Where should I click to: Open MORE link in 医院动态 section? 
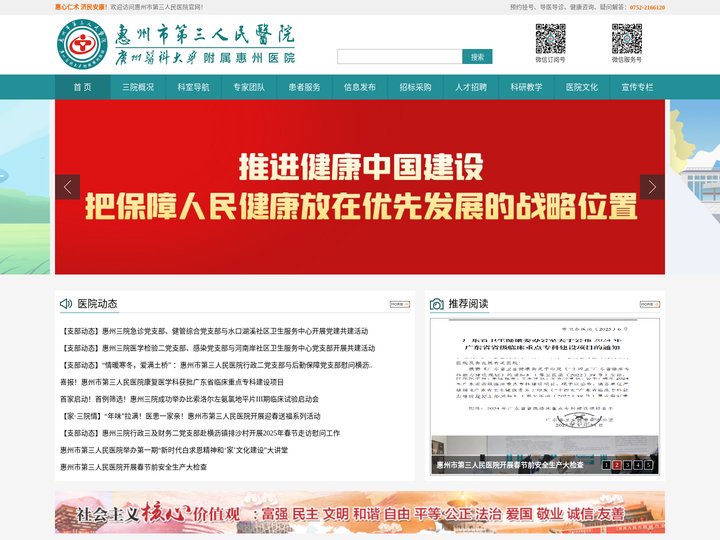(399, 304)
